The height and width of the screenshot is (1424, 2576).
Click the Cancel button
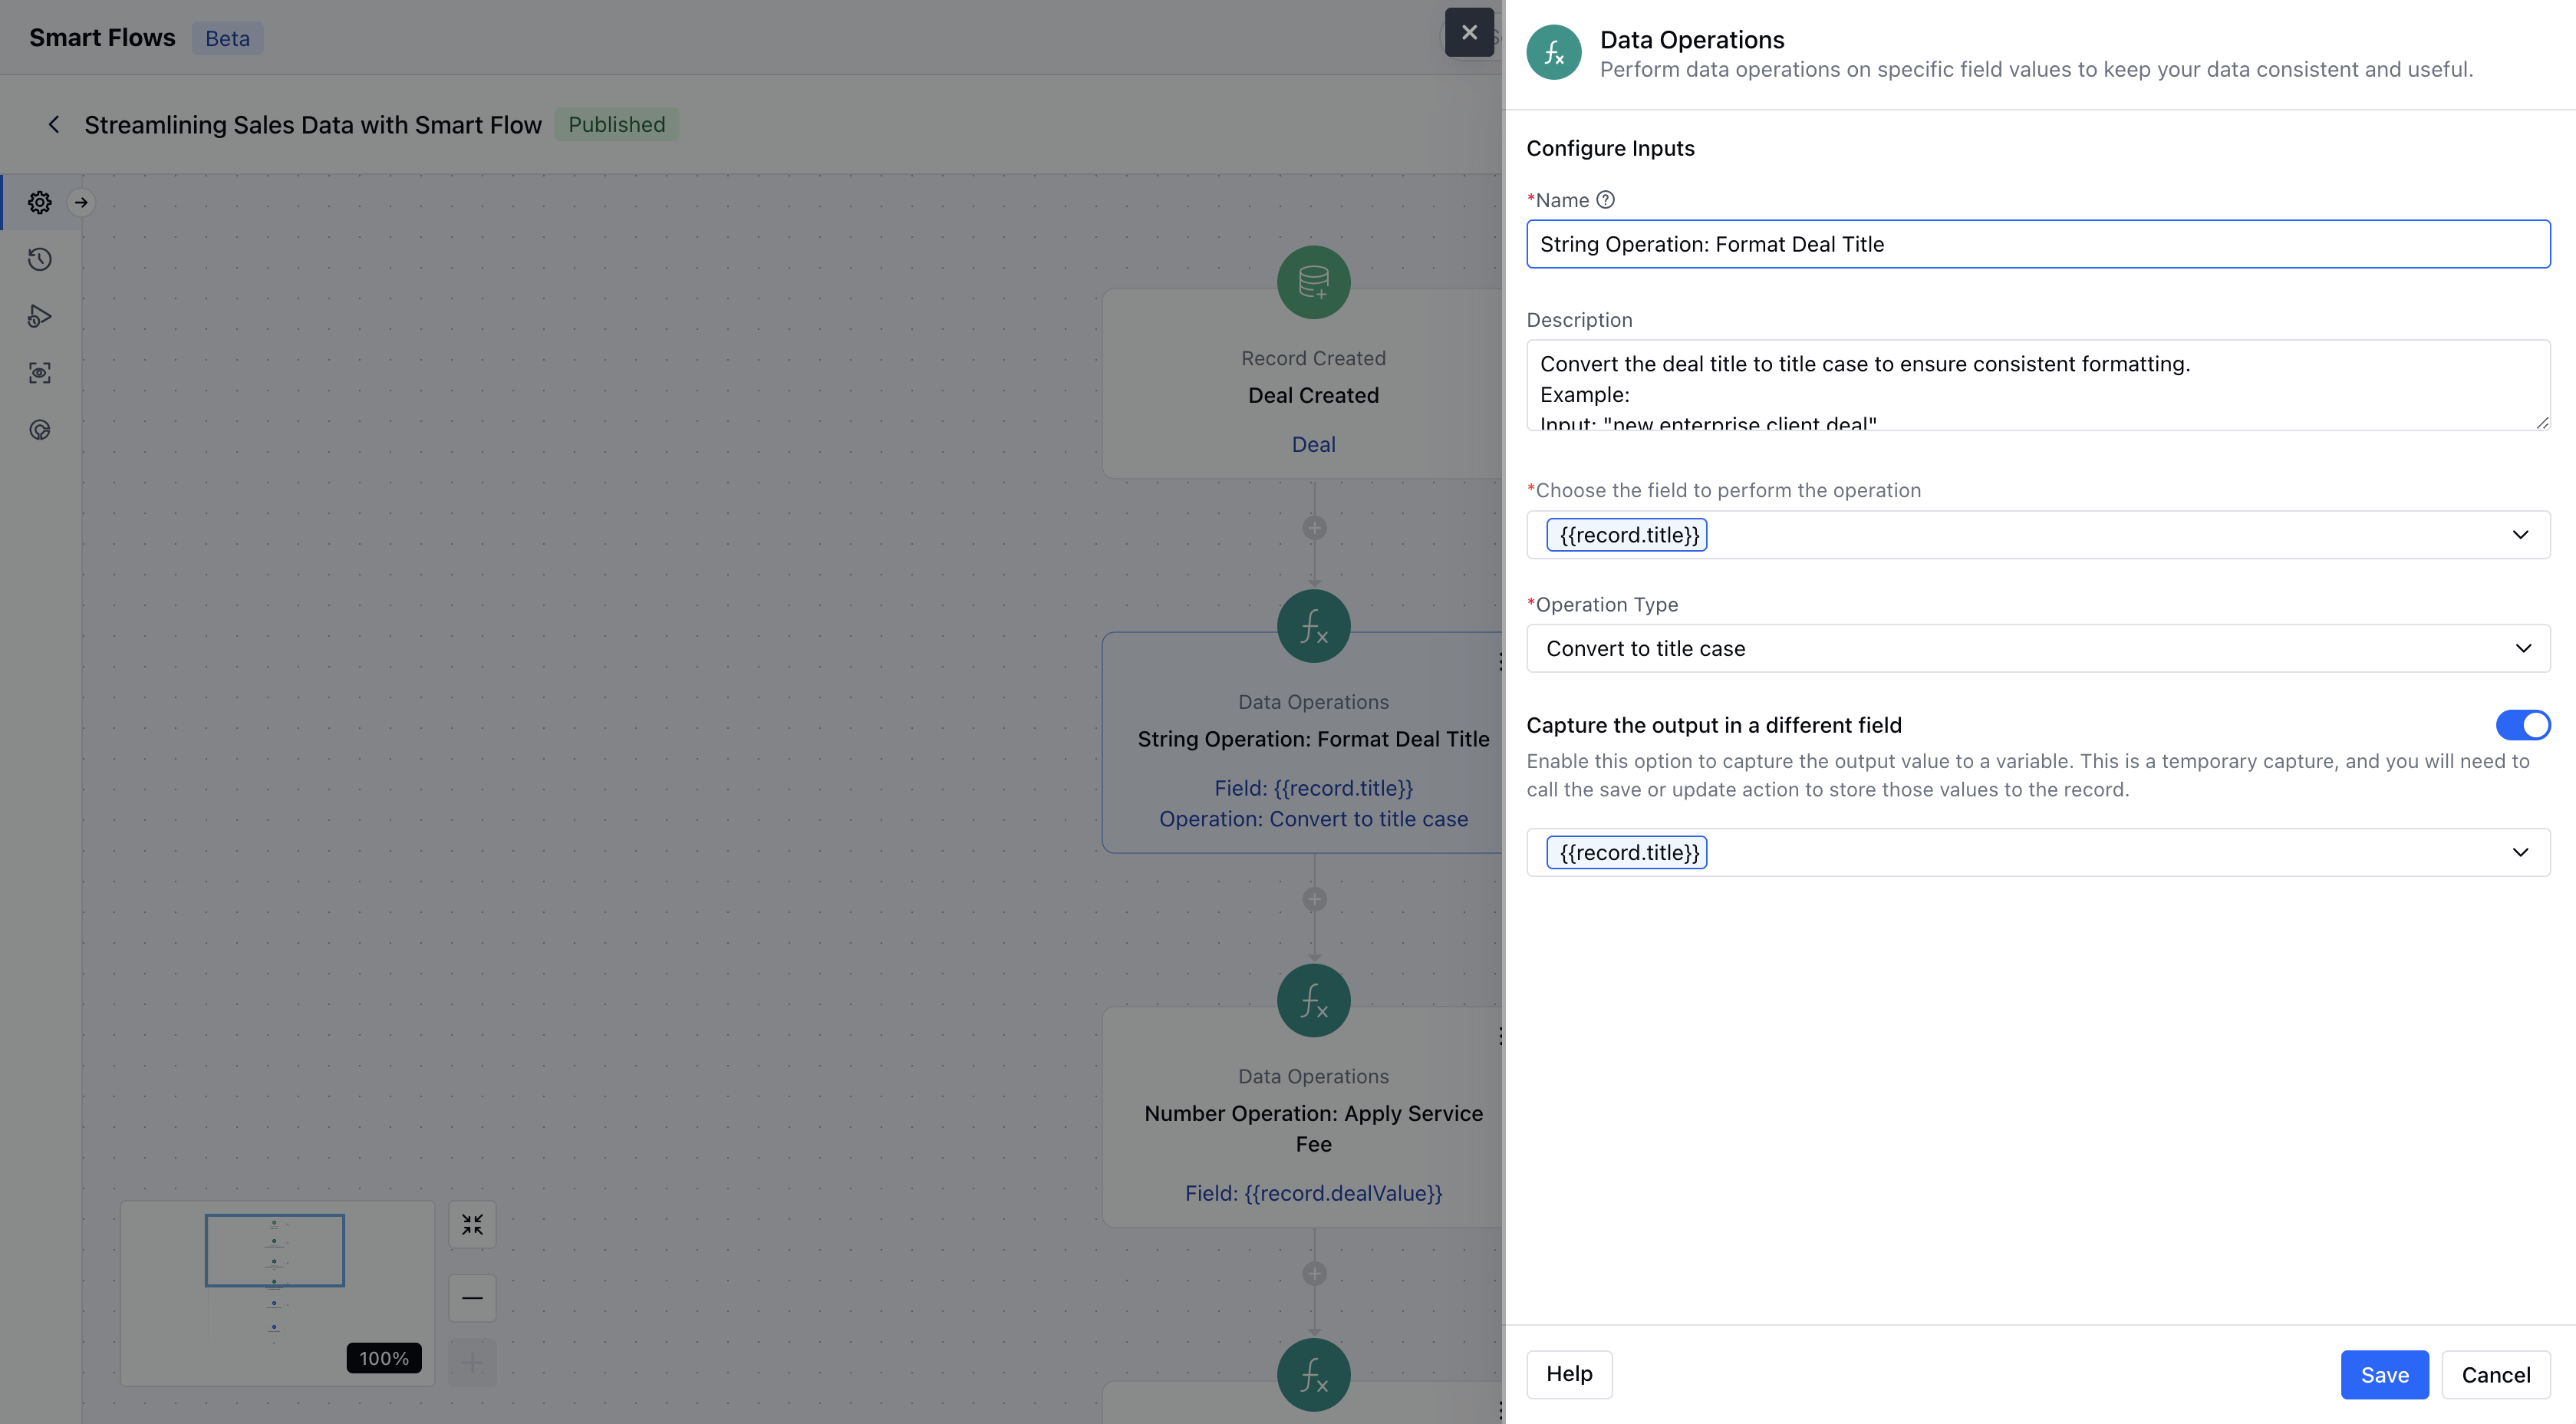point(2495,1375)
